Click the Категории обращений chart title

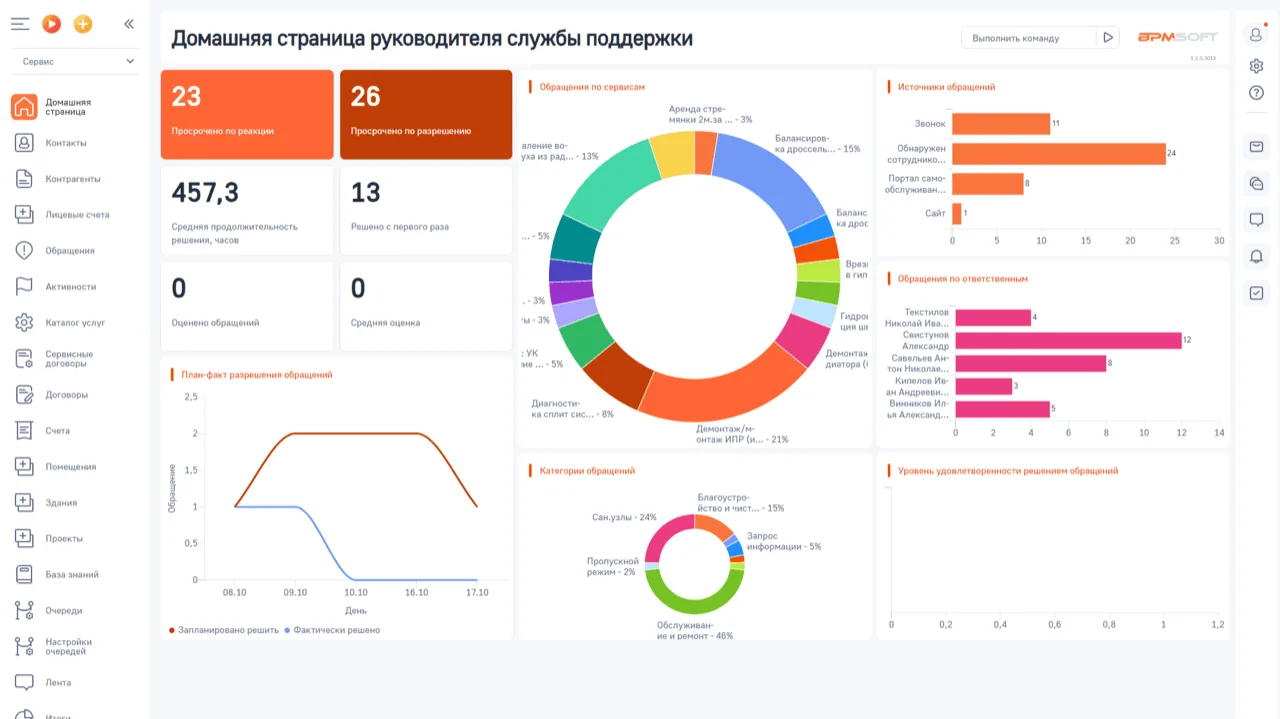[x=587, y=471]
